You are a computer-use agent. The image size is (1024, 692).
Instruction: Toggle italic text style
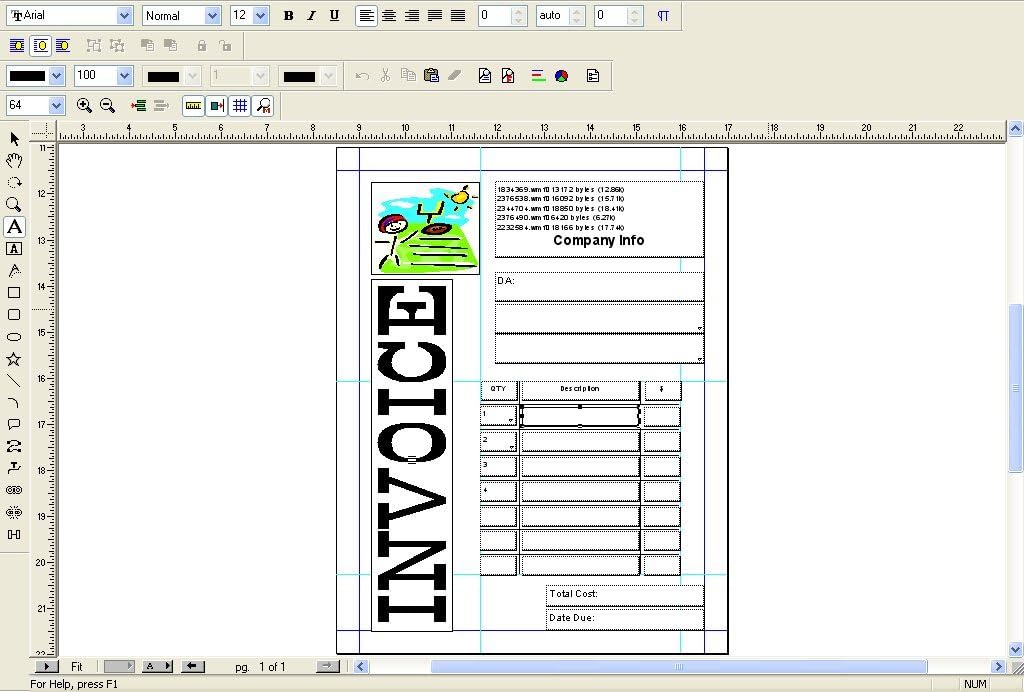click(311, 16)
